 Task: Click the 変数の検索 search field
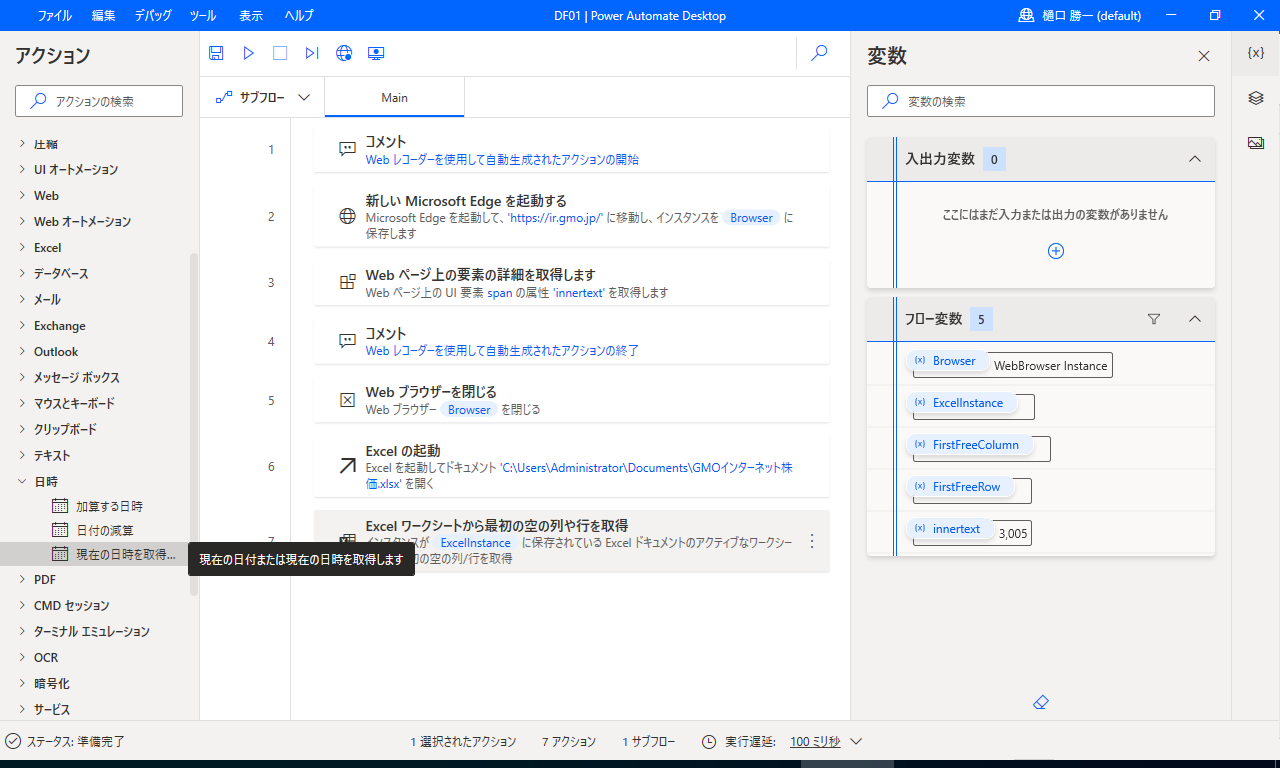pos(1040,101)
